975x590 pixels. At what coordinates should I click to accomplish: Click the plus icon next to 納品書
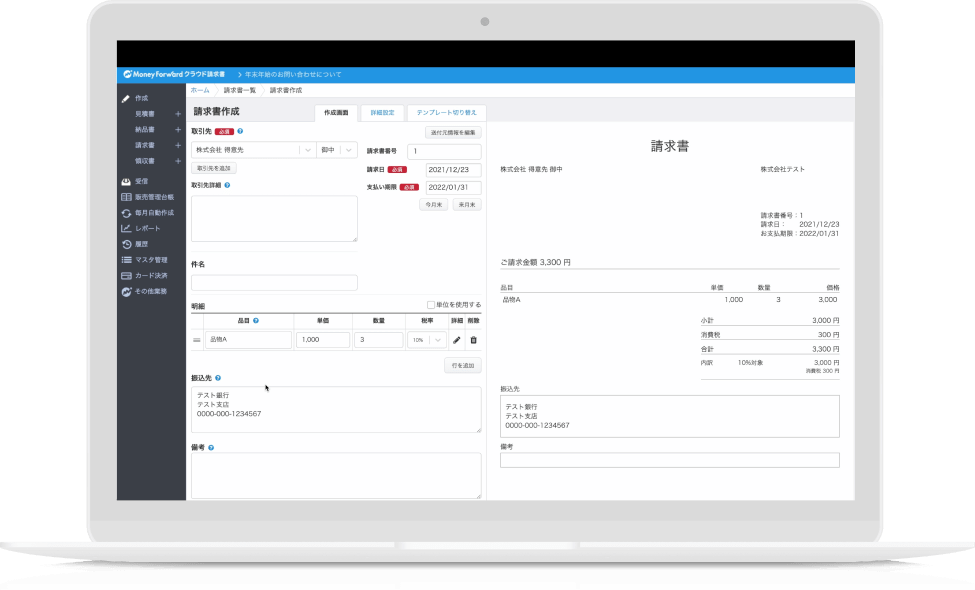click(178, 129)
